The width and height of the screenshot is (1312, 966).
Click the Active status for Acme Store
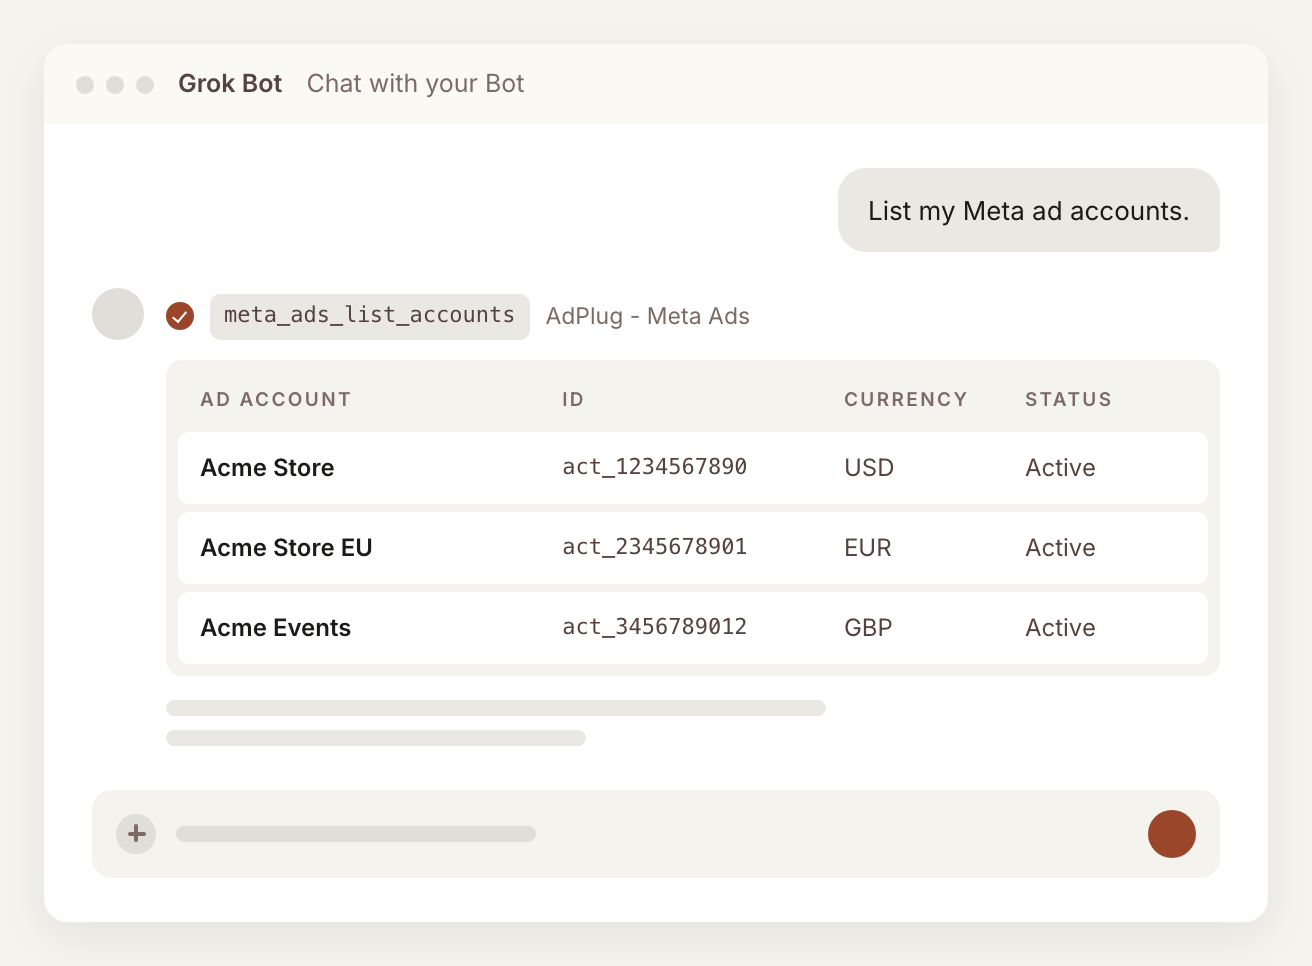click(x=1060, y=468)
